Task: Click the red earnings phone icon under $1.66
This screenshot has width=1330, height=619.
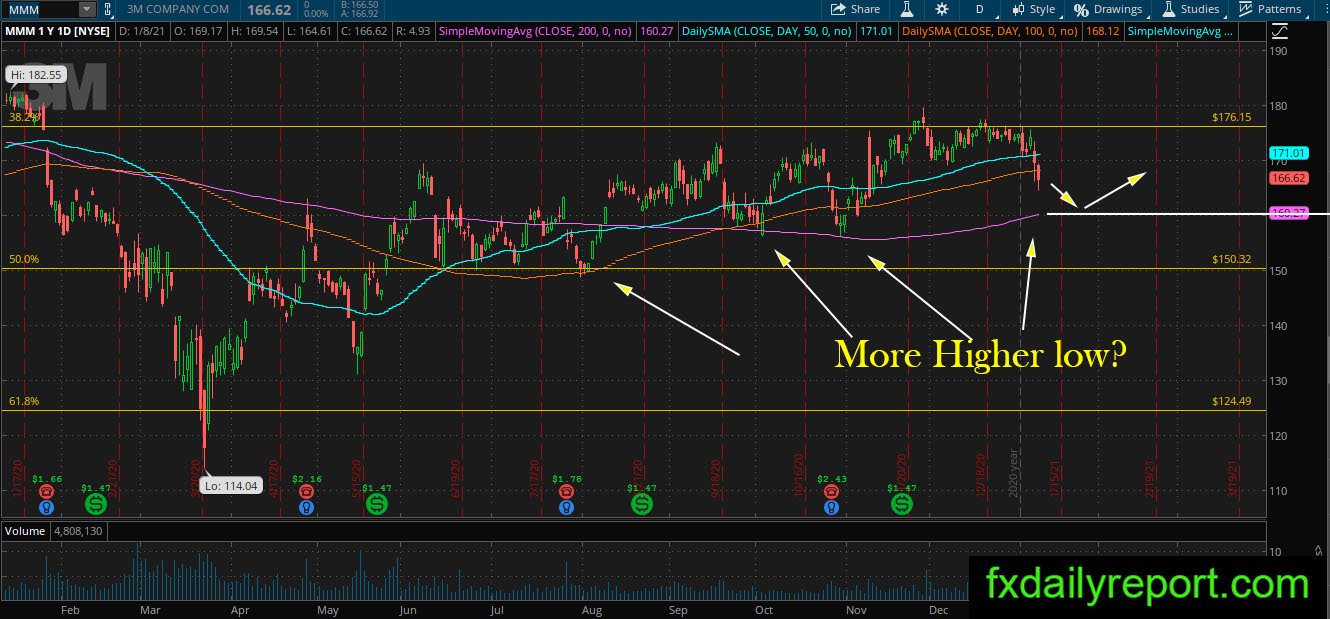Action: [46, 492]
